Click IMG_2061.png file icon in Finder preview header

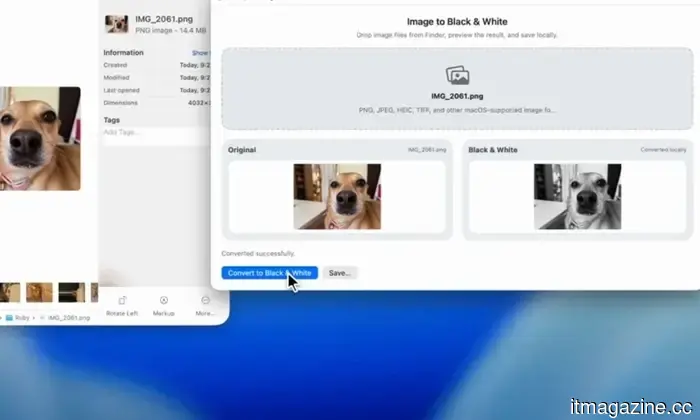click(x=117, y=24)
